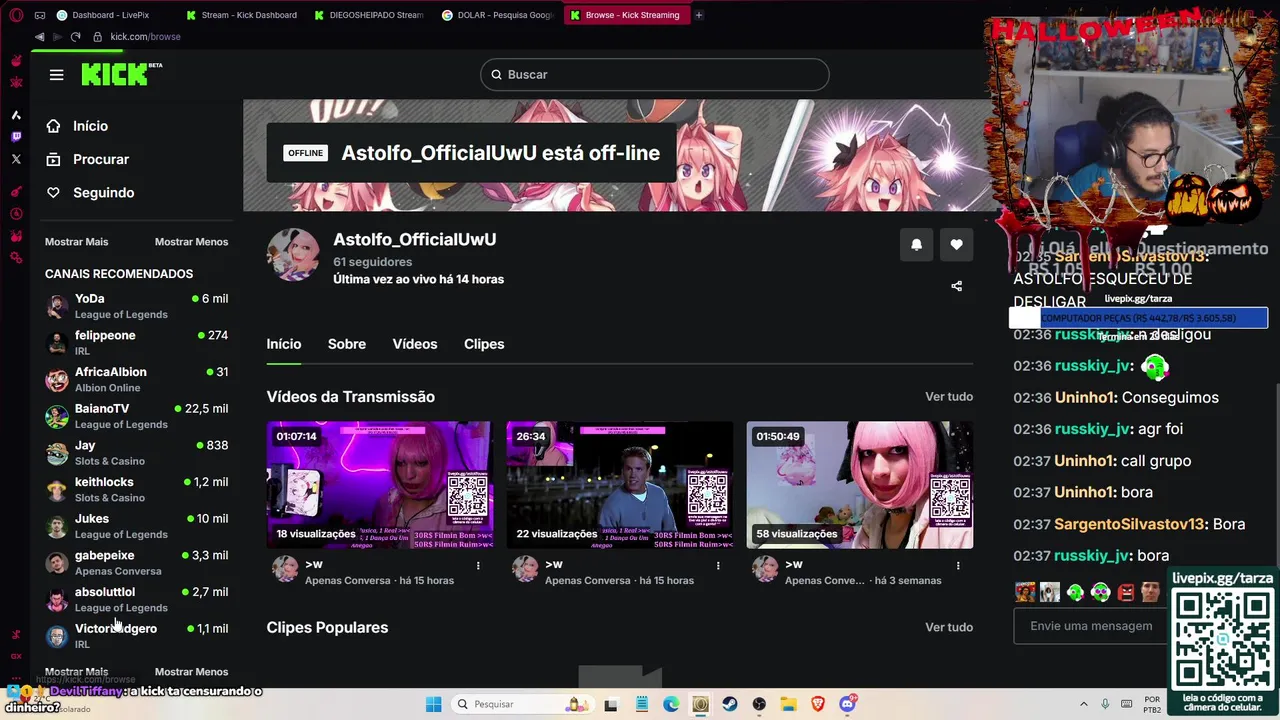Screen dimensions: 1280x720
Task: Open File Explorer from taskbar
Action: pos(788,704)
